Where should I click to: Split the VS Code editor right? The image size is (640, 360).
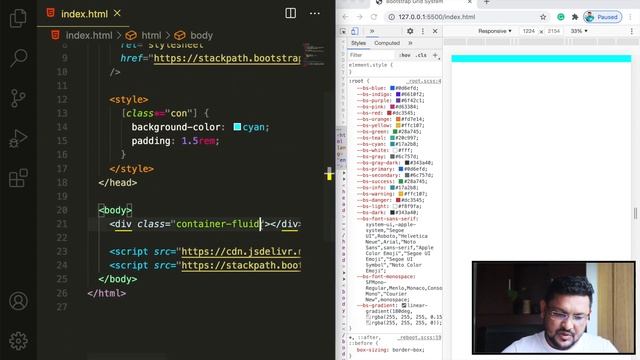(x=290, y=13)
